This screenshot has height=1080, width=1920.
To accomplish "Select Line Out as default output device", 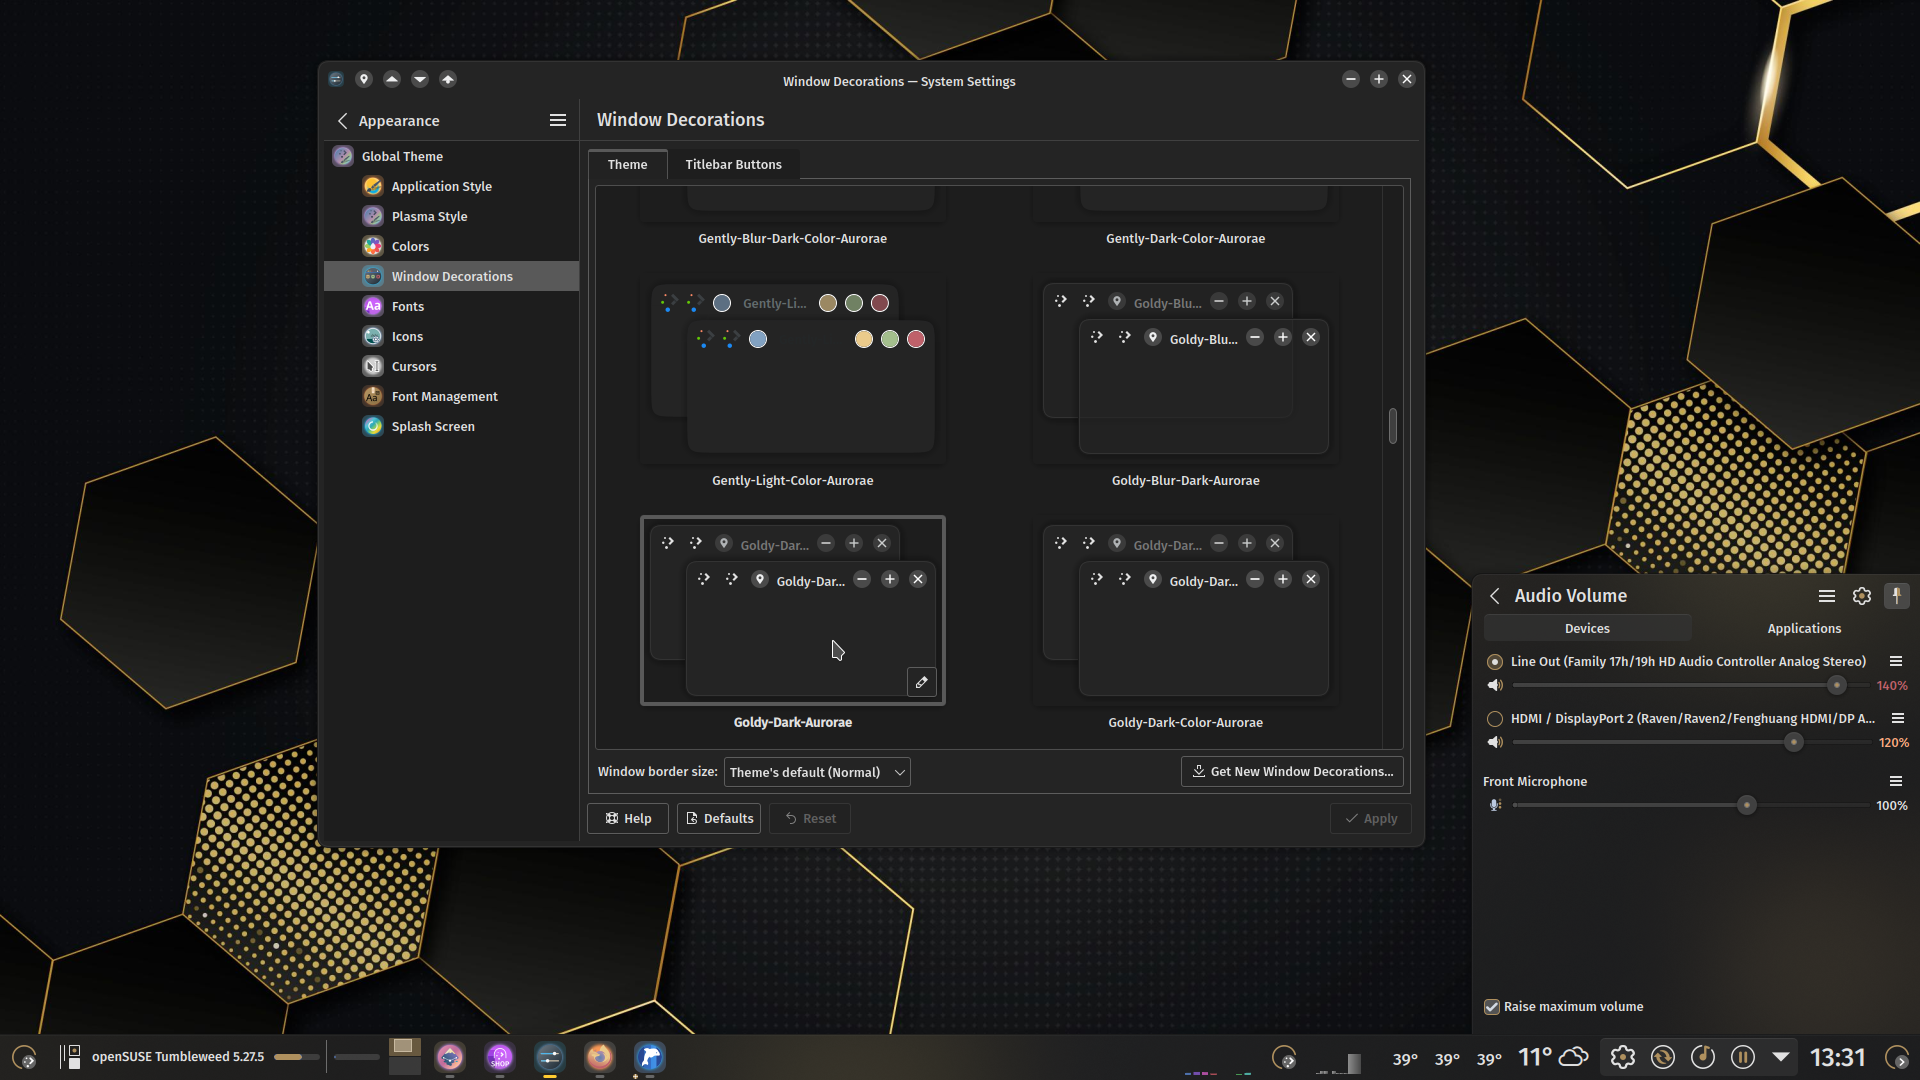I will tap(1495, 662).
